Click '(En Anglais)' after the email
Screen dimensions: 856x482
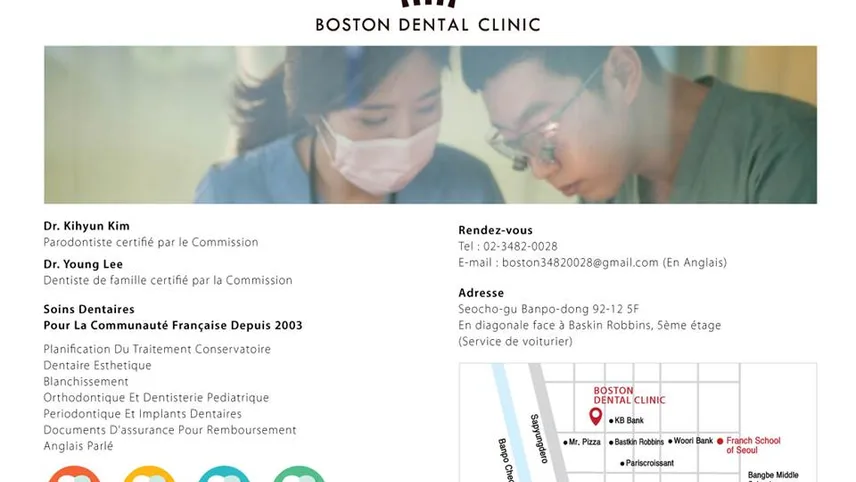(695, 263)
